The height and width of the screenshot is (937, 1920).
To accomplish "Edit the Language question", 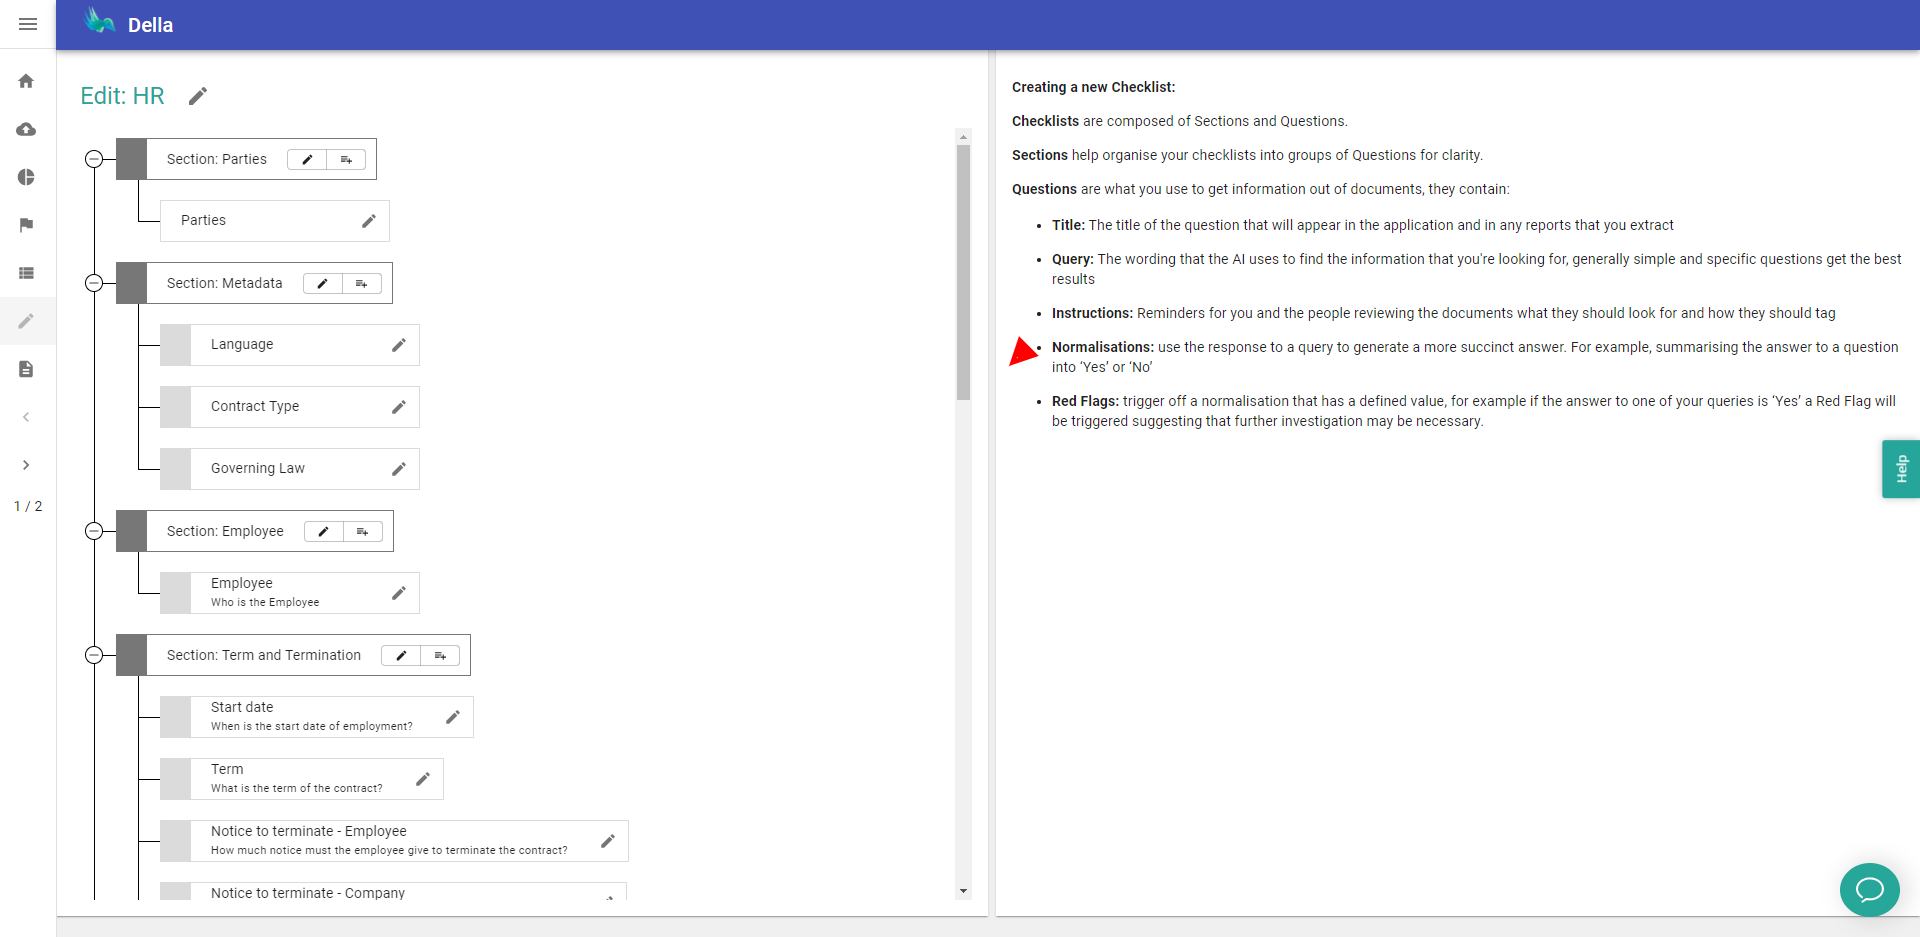I will [x=399, y=345].
